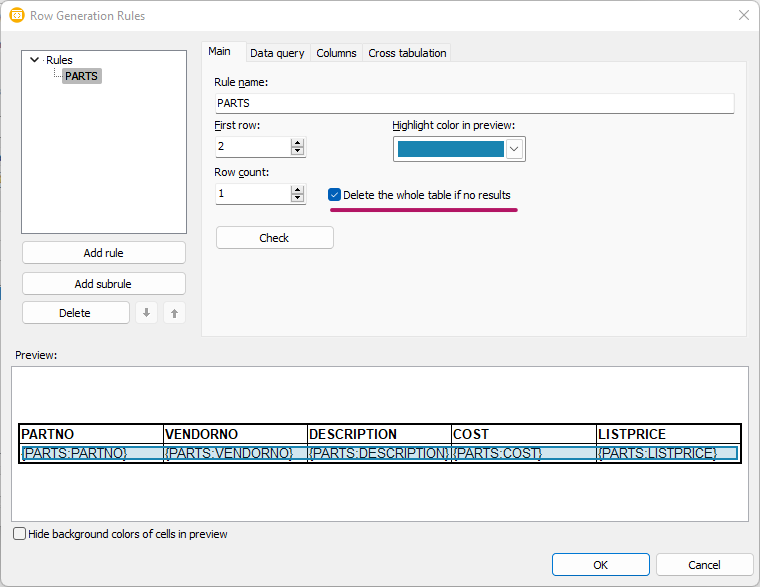The image size is (760, 587).
Task: Click the First row number field
Action: 253,146
